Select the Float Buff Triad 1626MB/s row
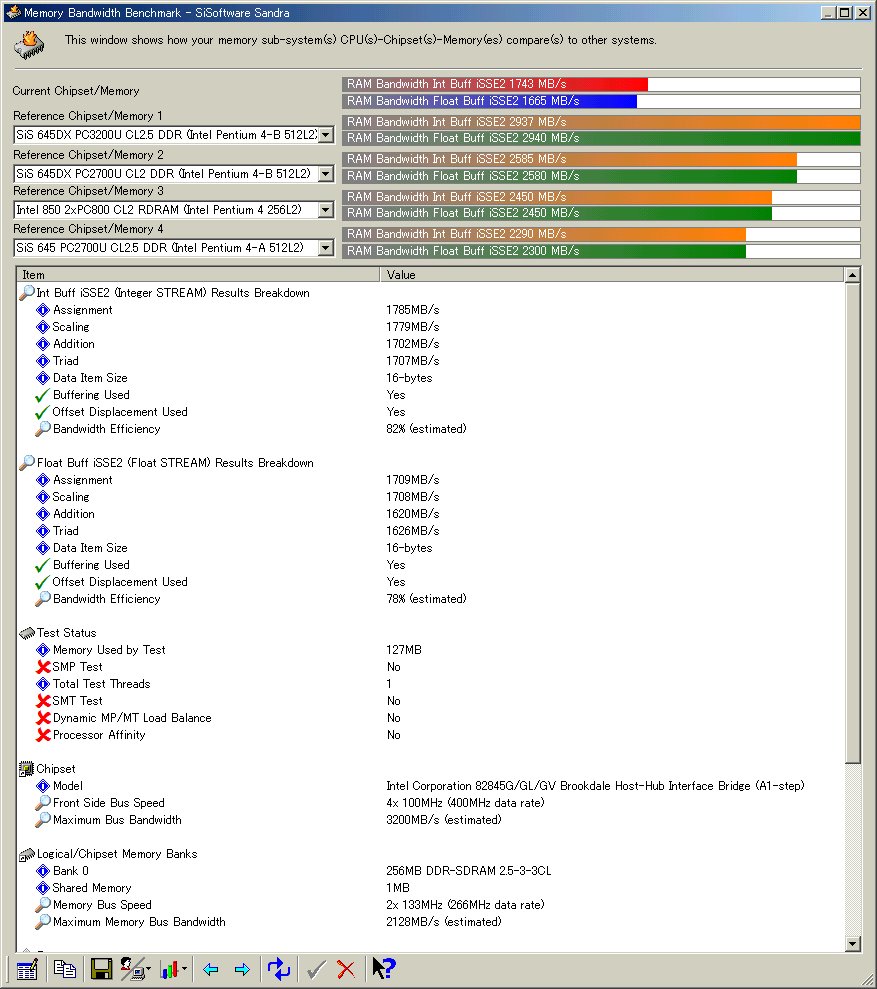The height and width of the screenshot is (989, 877). pyautogui.click(x=430, y=531)
